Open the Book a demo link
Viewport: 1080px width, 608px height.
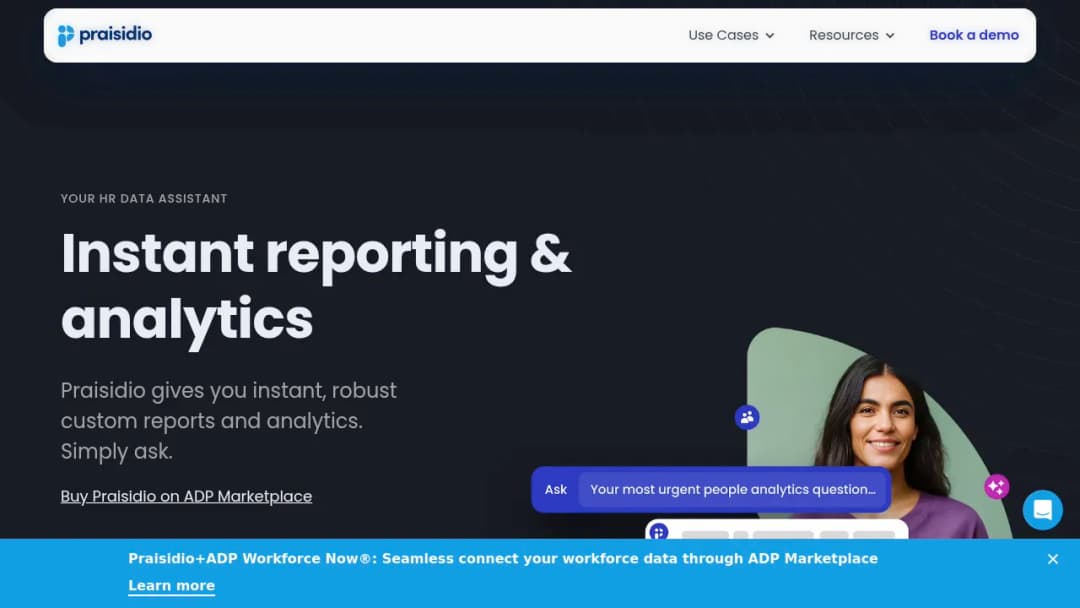click(x=973, y=35)
